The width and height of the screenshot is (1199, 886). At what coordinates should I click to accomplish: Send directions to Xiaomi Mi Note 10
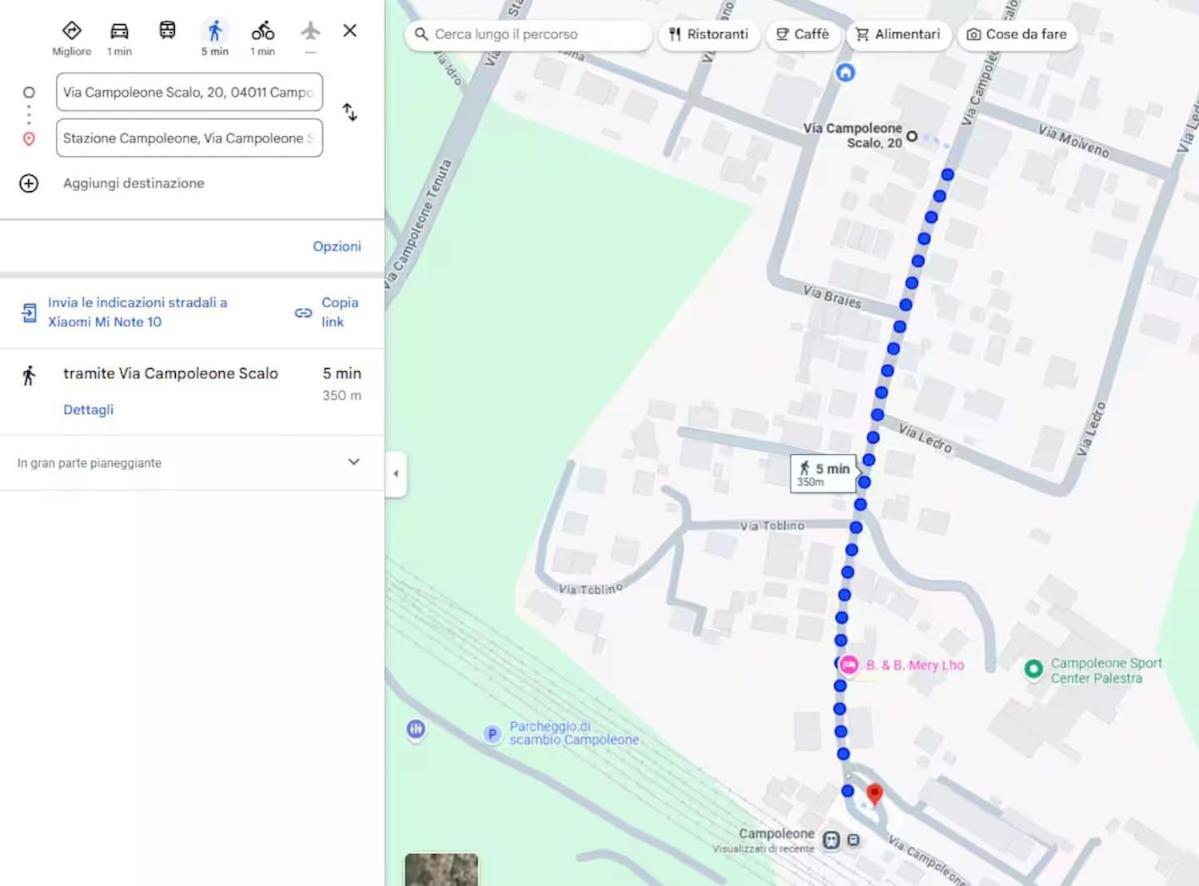click(x=137, y=312)
